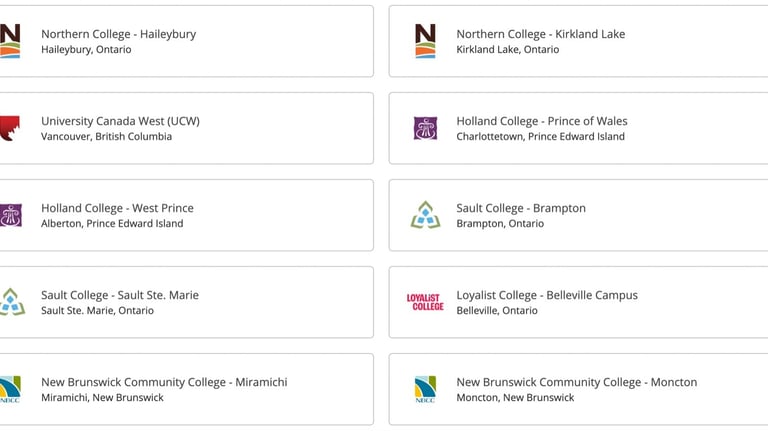Viewport: 768px width, 431px height.
Task: Click the Northern College Kirkland Lake logo
Action: 425,41
